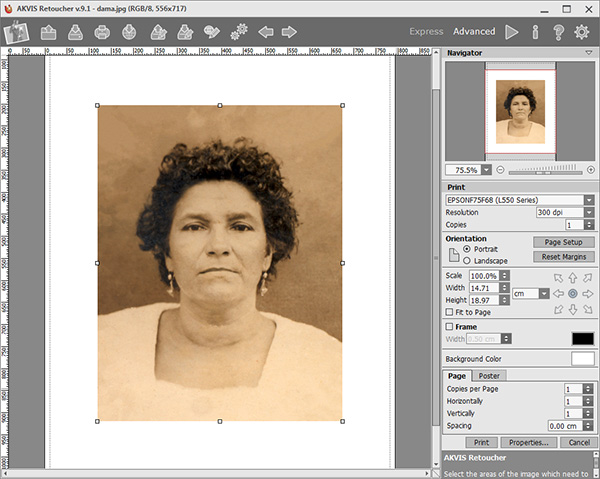Click the Redo right arrow
The width and height of the screenshot is (600, 479).
click(289, 32)
